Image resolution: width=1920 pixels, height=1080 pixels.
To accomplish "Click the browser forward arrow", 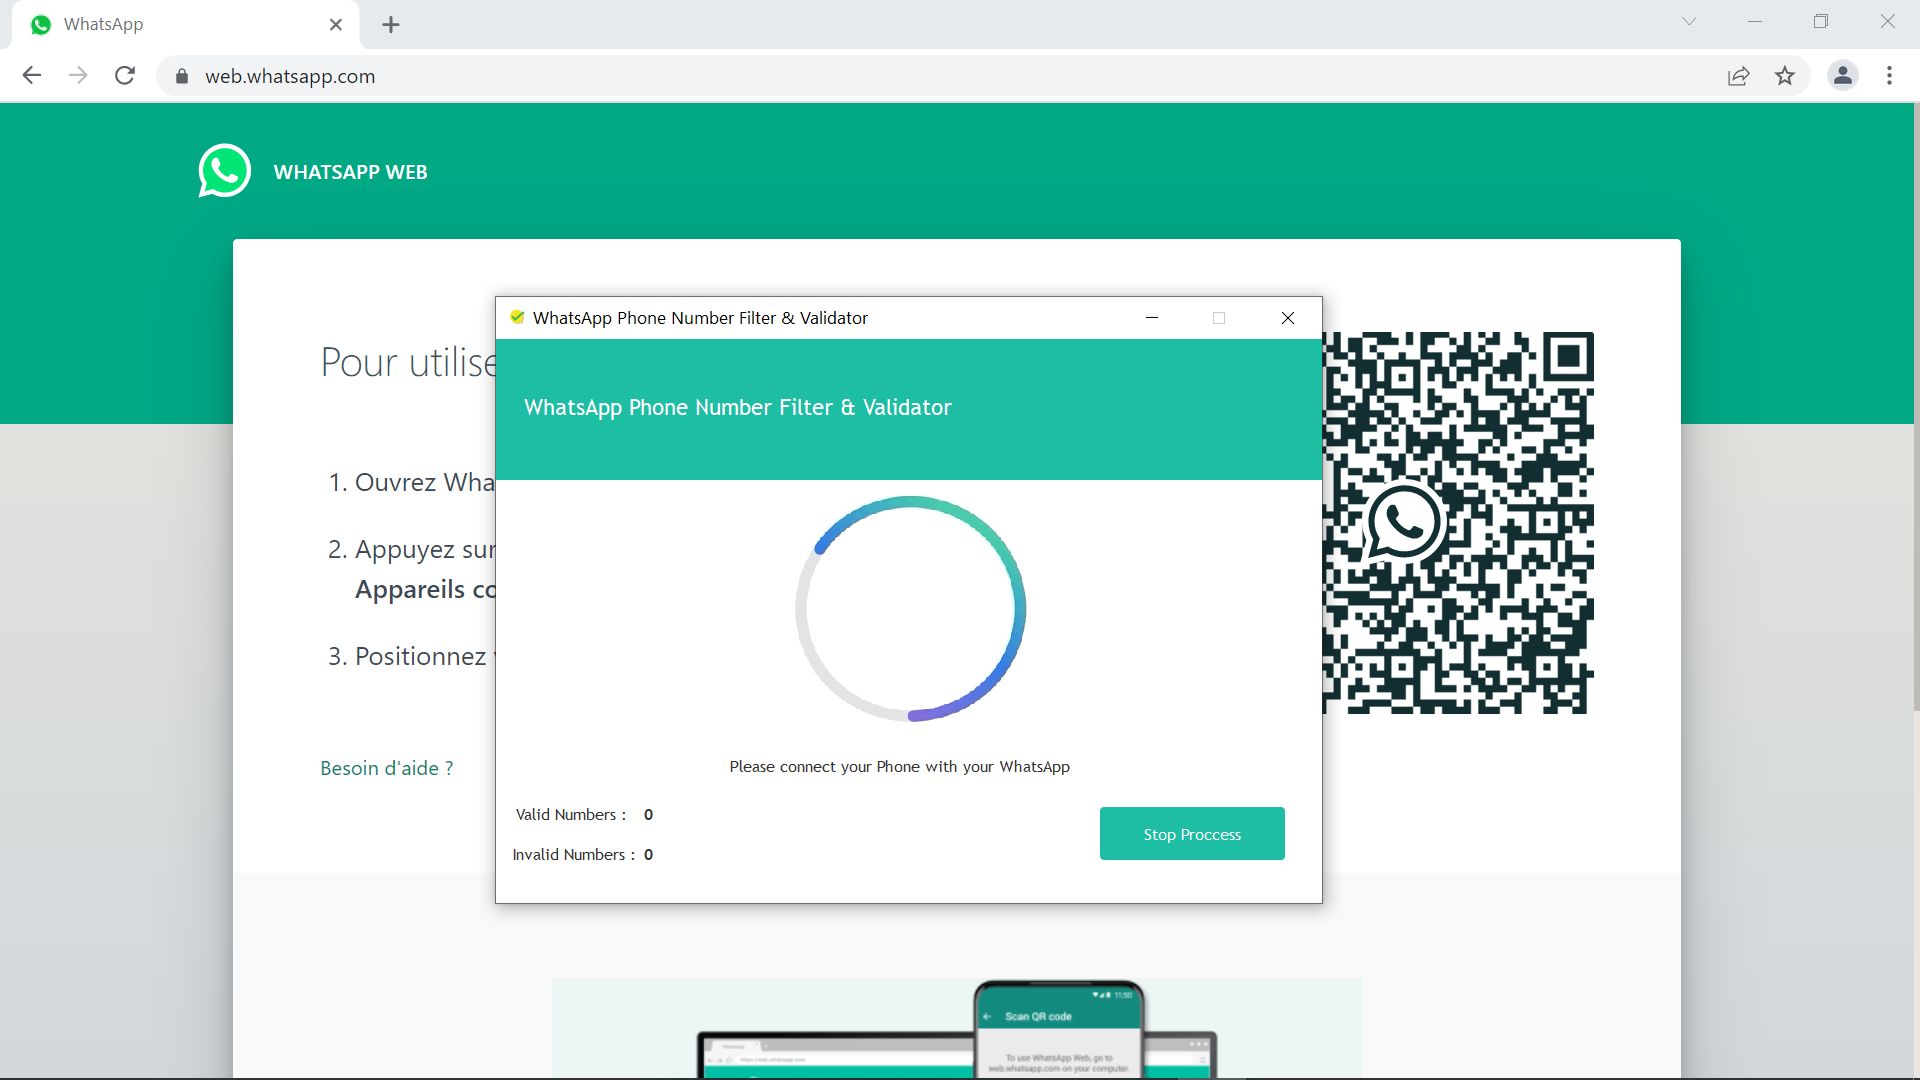I will (78, 76).
